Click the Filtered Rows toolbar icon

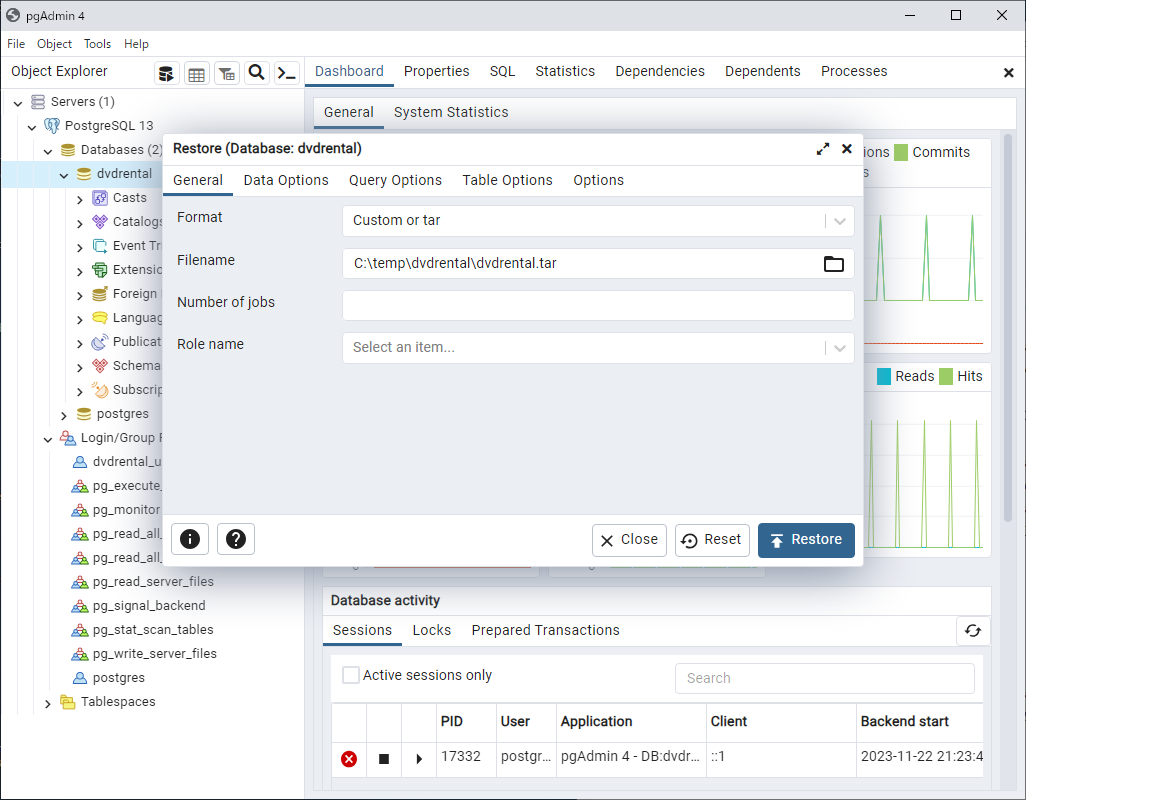[227, 73]
